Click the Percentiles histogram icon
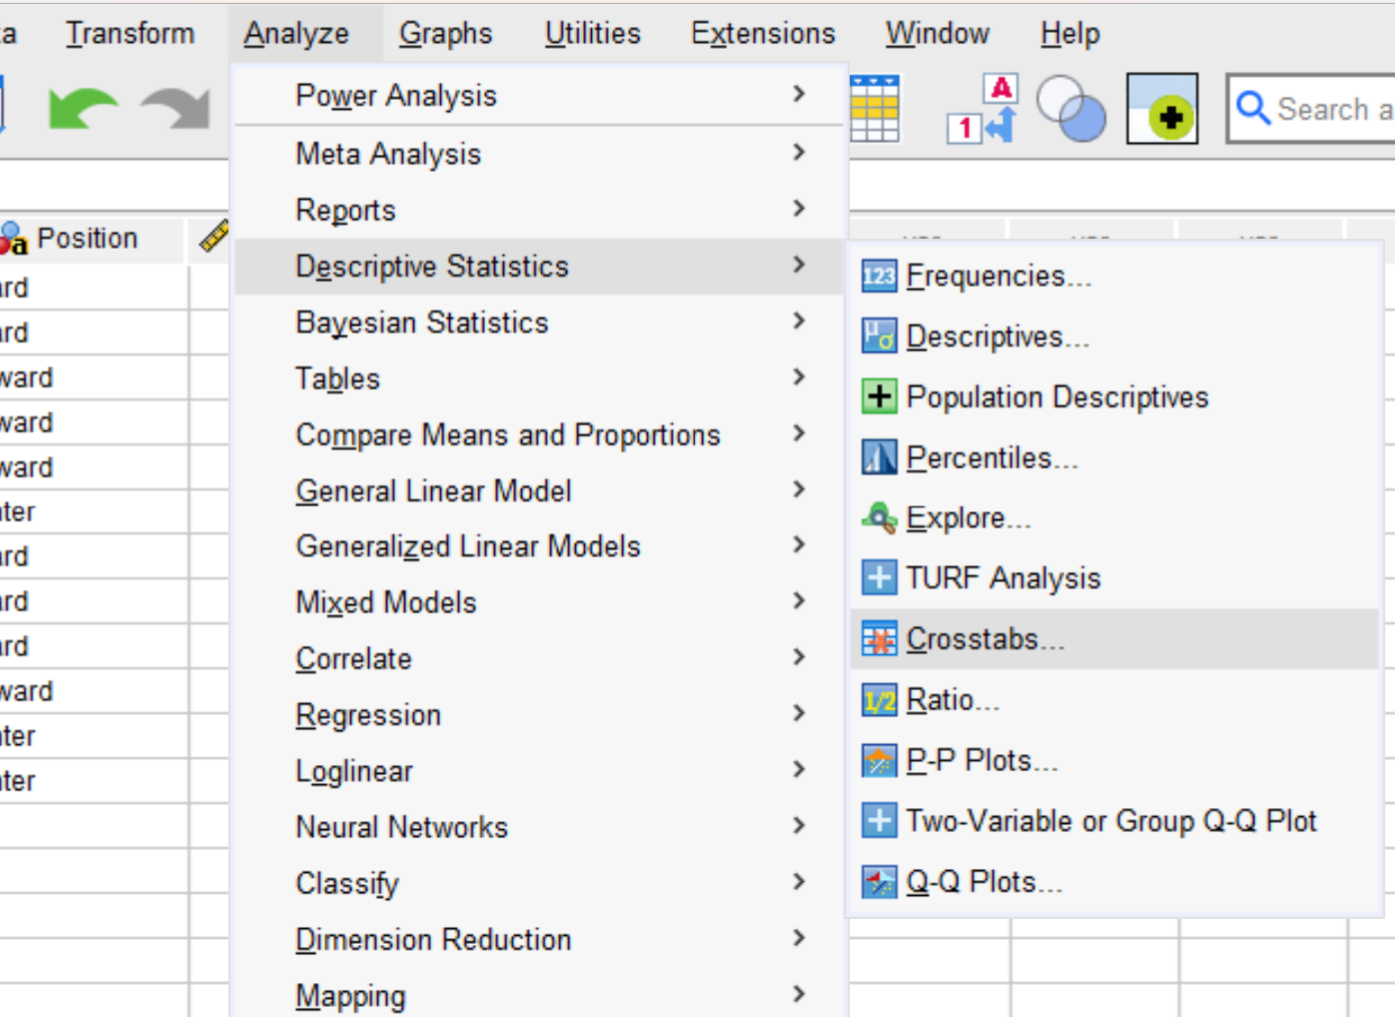The width and height of the screenshot is (1395, 1017). [x=878, y=457]
